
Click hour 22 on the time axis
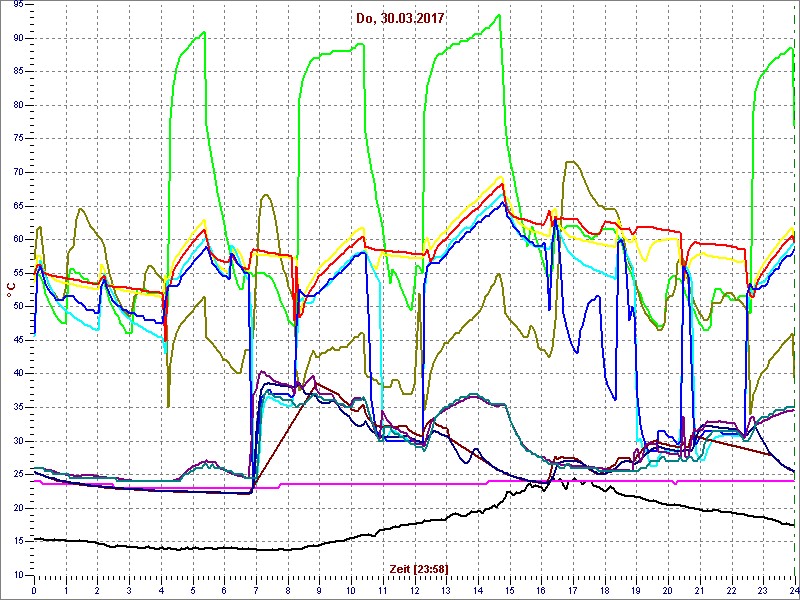[732, 590]
